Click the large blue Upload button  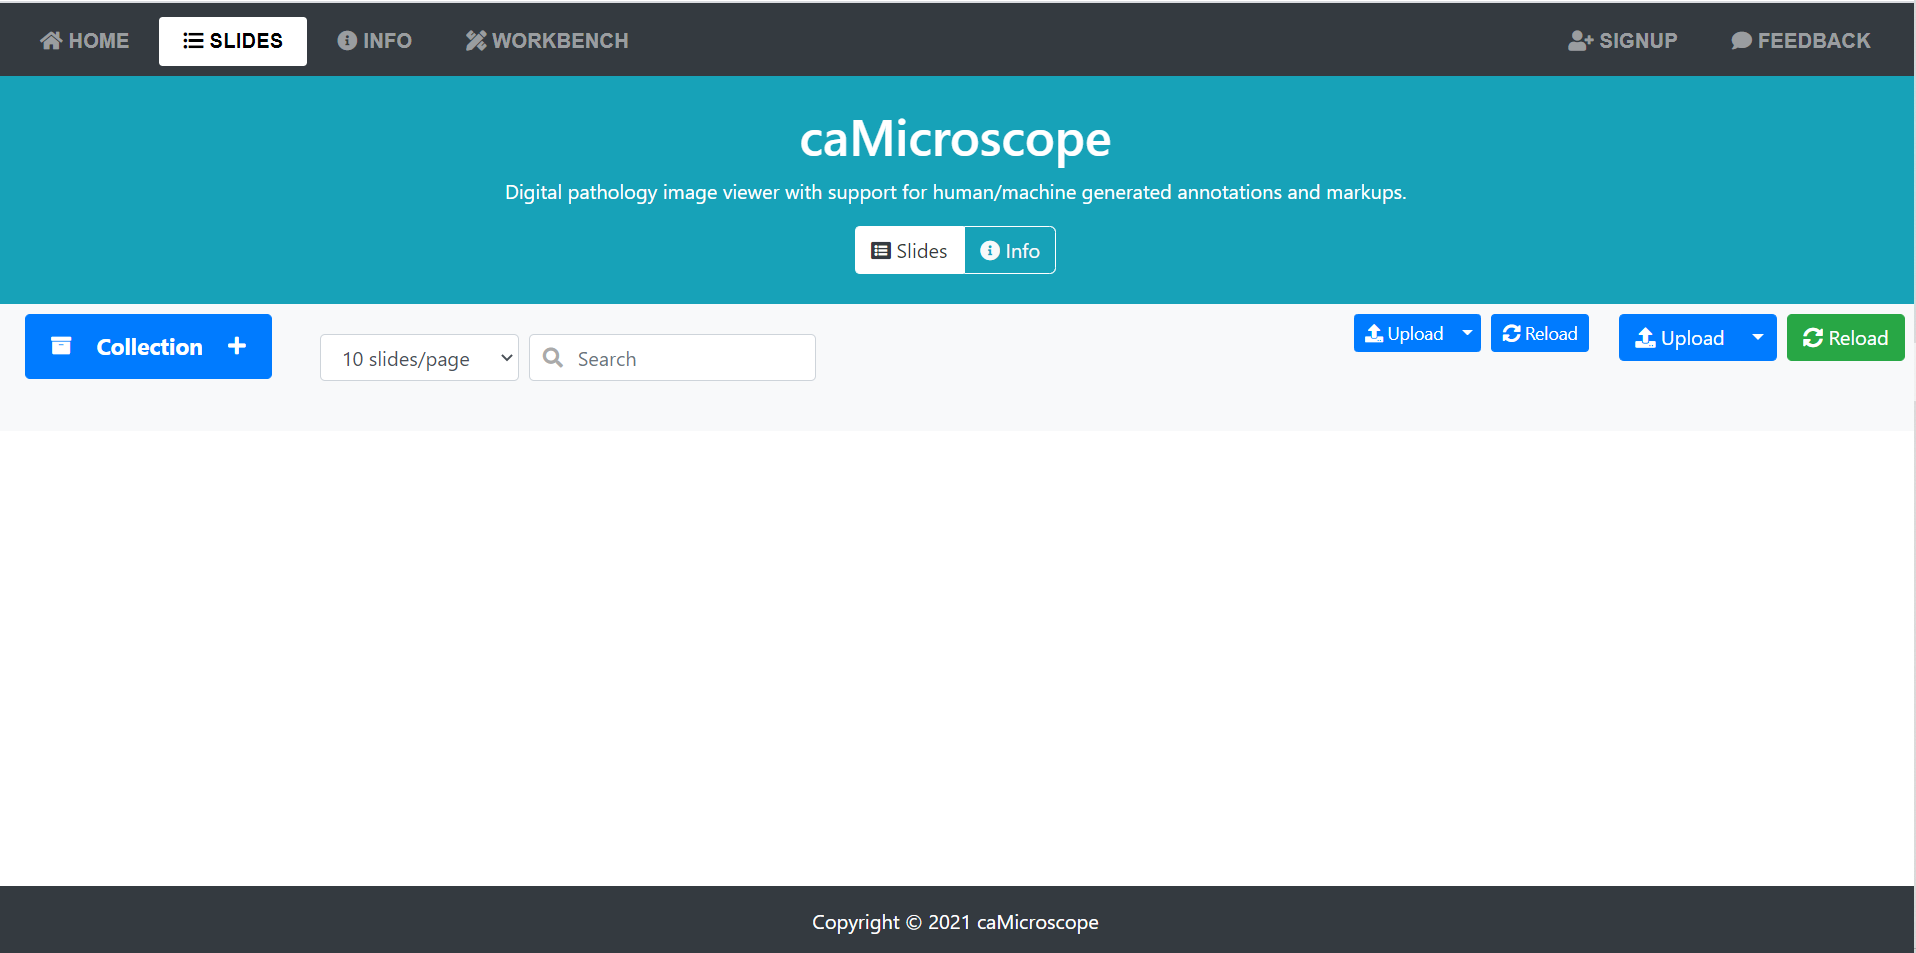[x=1679, y=338]
